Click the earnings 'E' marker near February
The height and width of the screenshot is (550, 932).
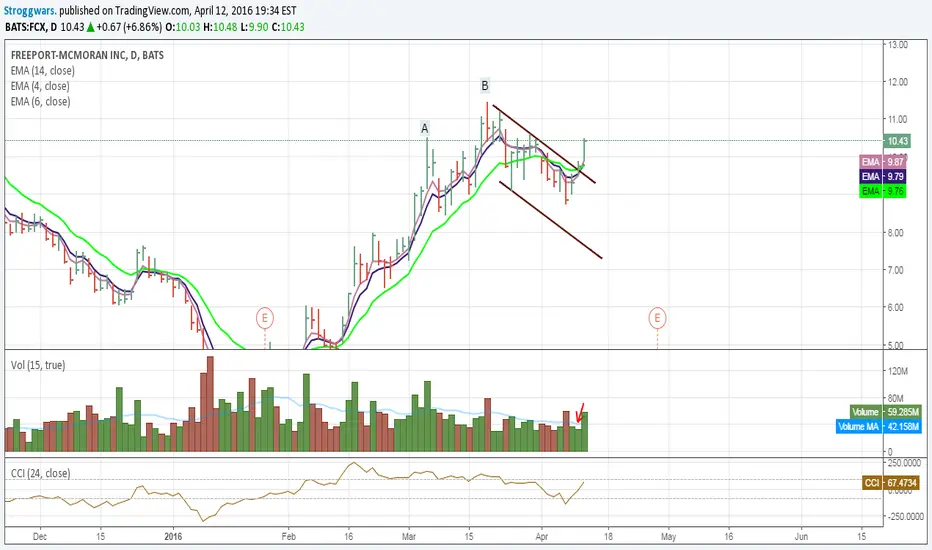click(x=265, y=318)
